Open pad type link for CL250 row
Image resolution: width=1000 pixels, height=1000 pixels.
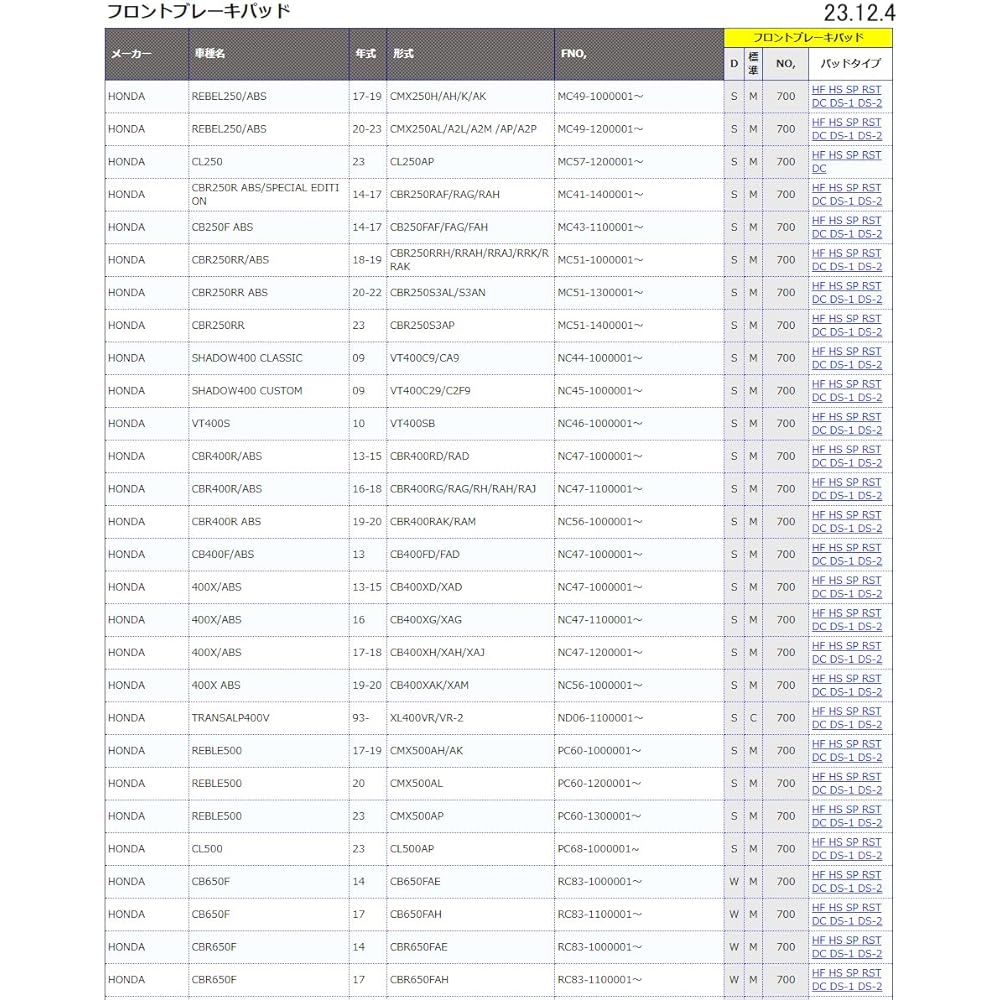coord(846,162)
